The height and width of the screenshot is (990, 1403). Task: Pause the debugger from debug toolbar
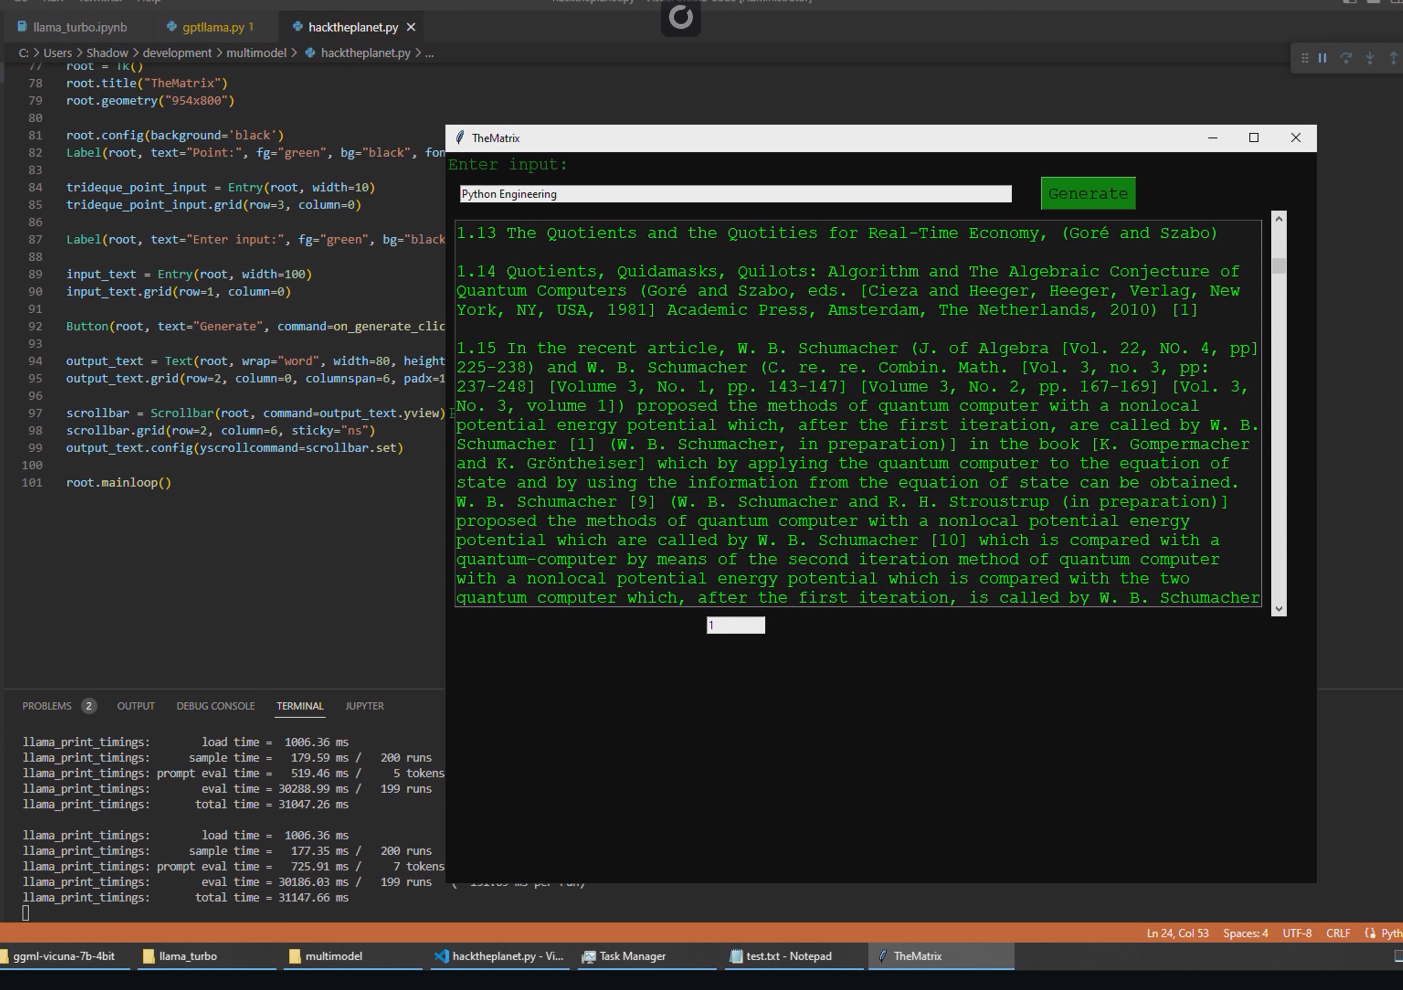pyautogui.click(x=1322, y=58)
